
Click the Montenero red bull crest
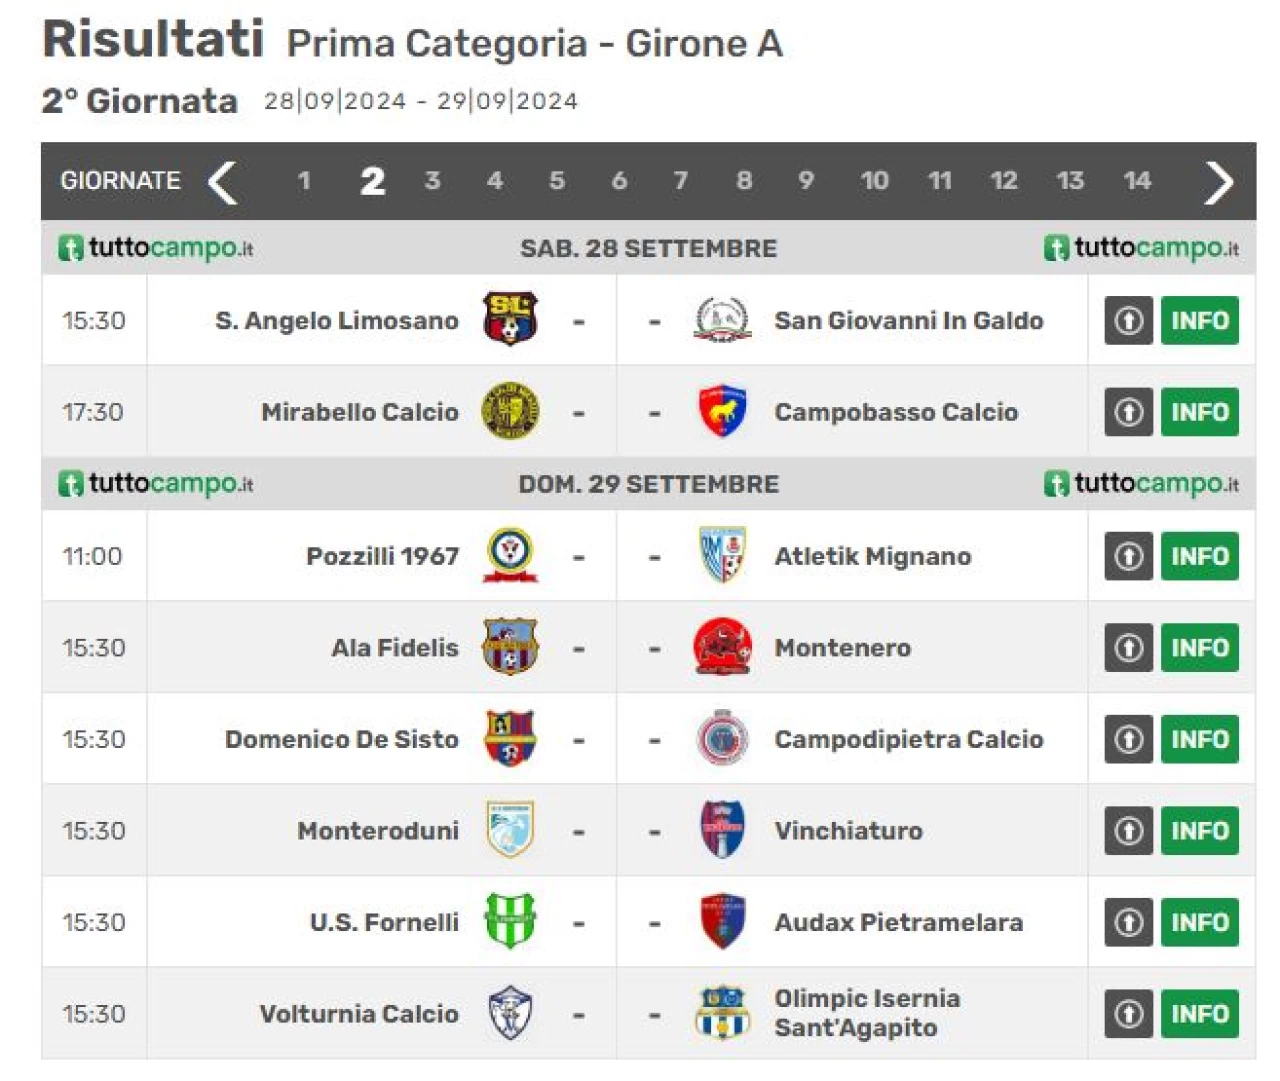tap(722, 647)
